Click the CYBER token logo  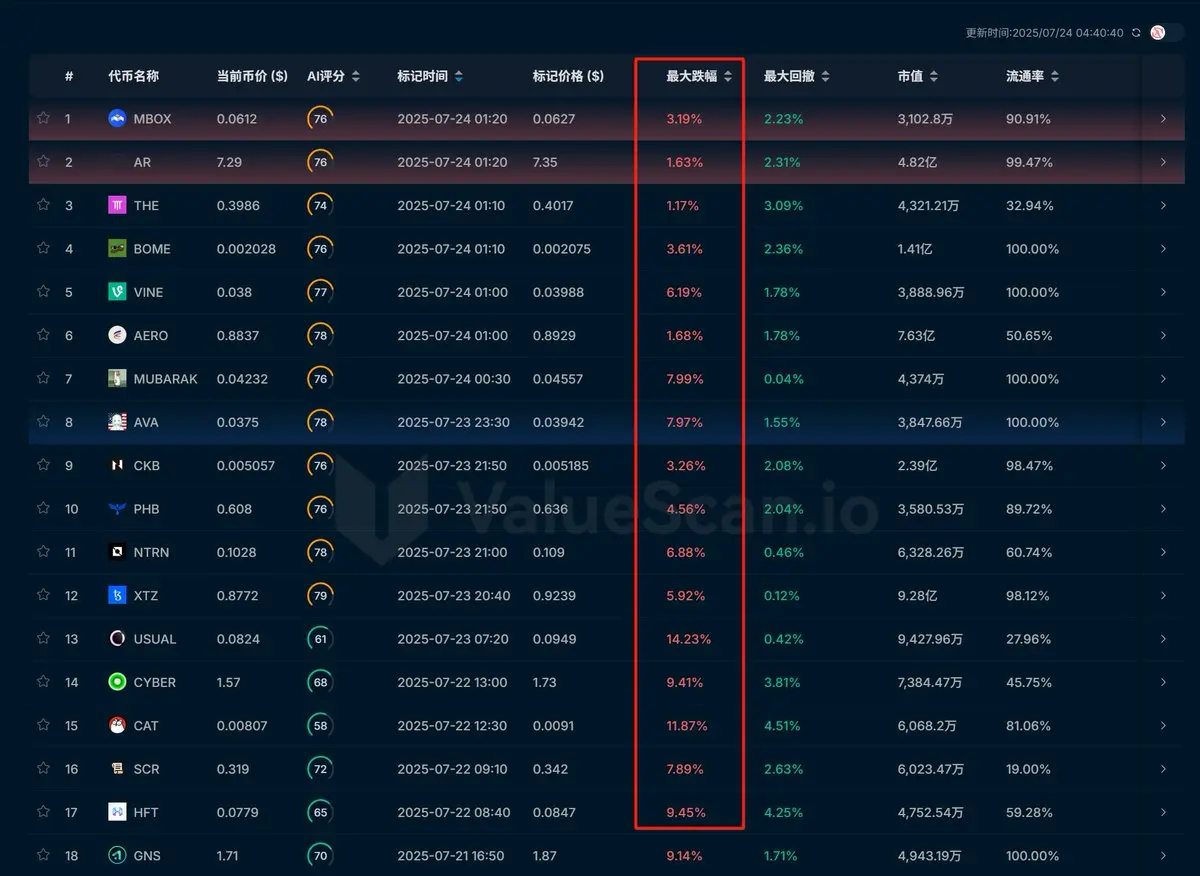pyautogui.click(x=117, y=681)
